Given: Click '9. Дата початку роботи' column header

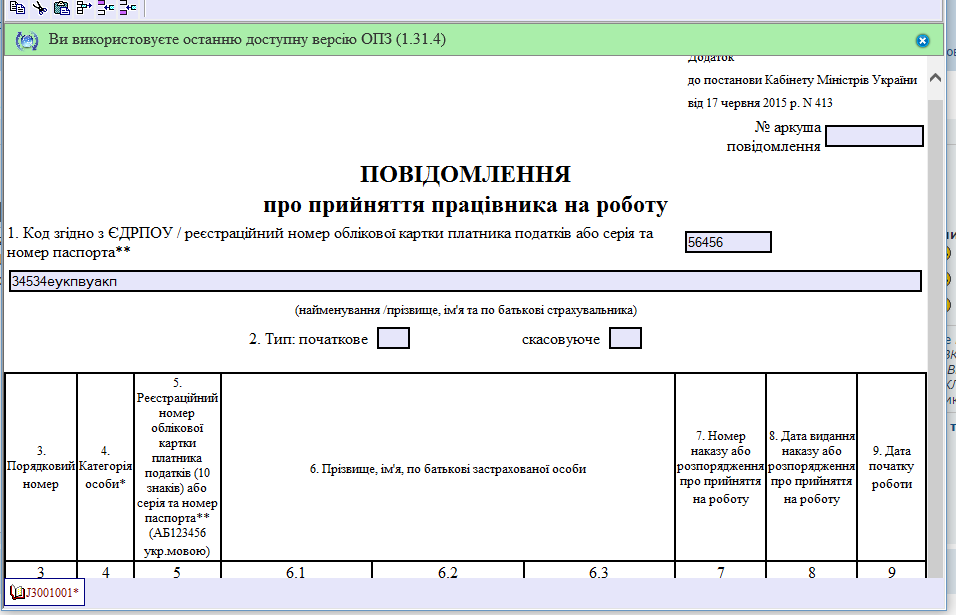Looking at the screenshot, I should pos(891,467).
